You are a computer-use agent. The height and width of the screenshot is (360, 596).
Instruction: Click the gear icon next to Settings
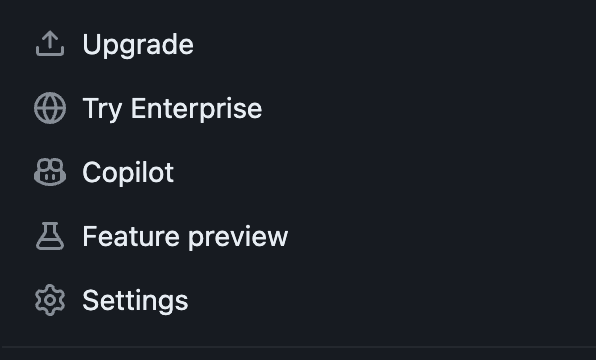pos(50,300)
